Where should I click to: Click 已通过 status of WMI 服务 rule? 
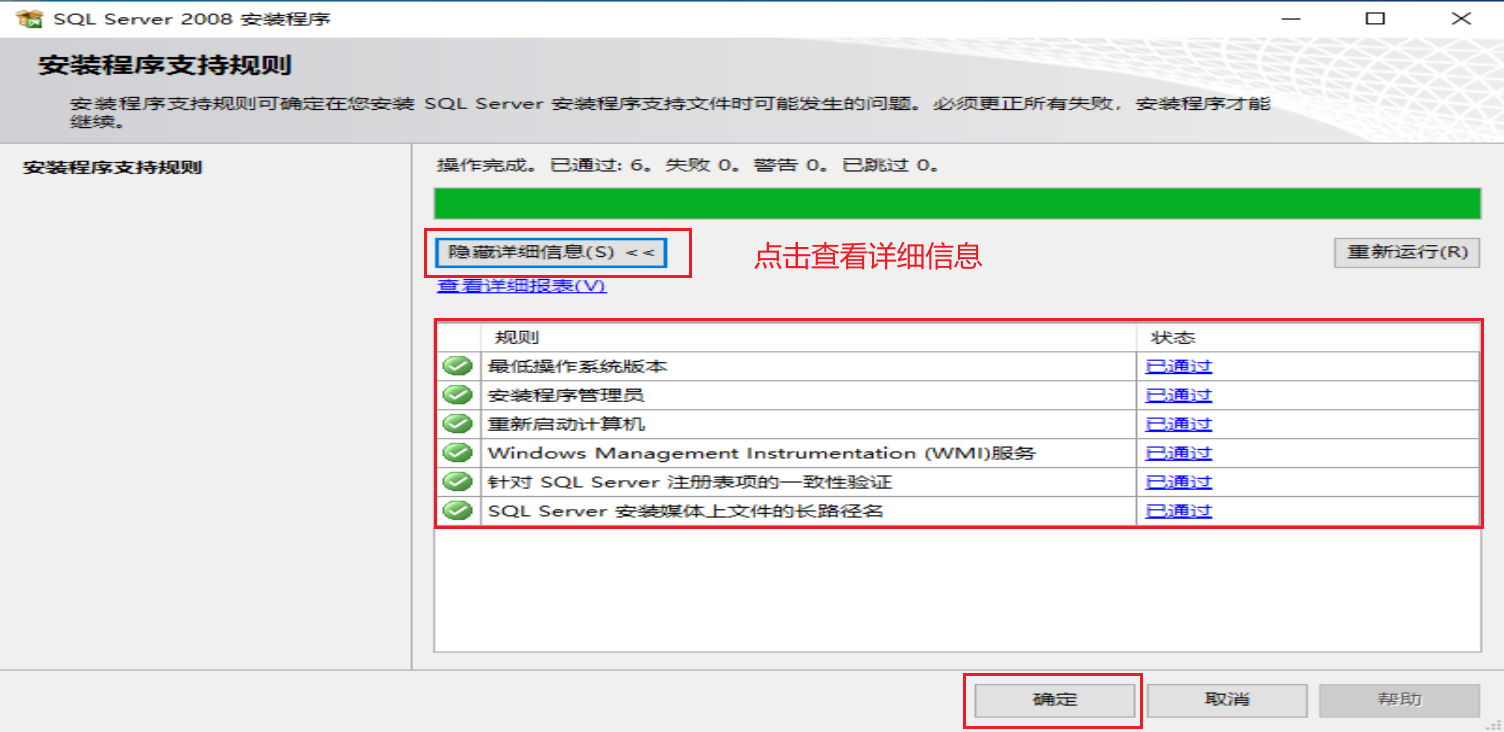pyautogui.click(x=1178, y=452)
